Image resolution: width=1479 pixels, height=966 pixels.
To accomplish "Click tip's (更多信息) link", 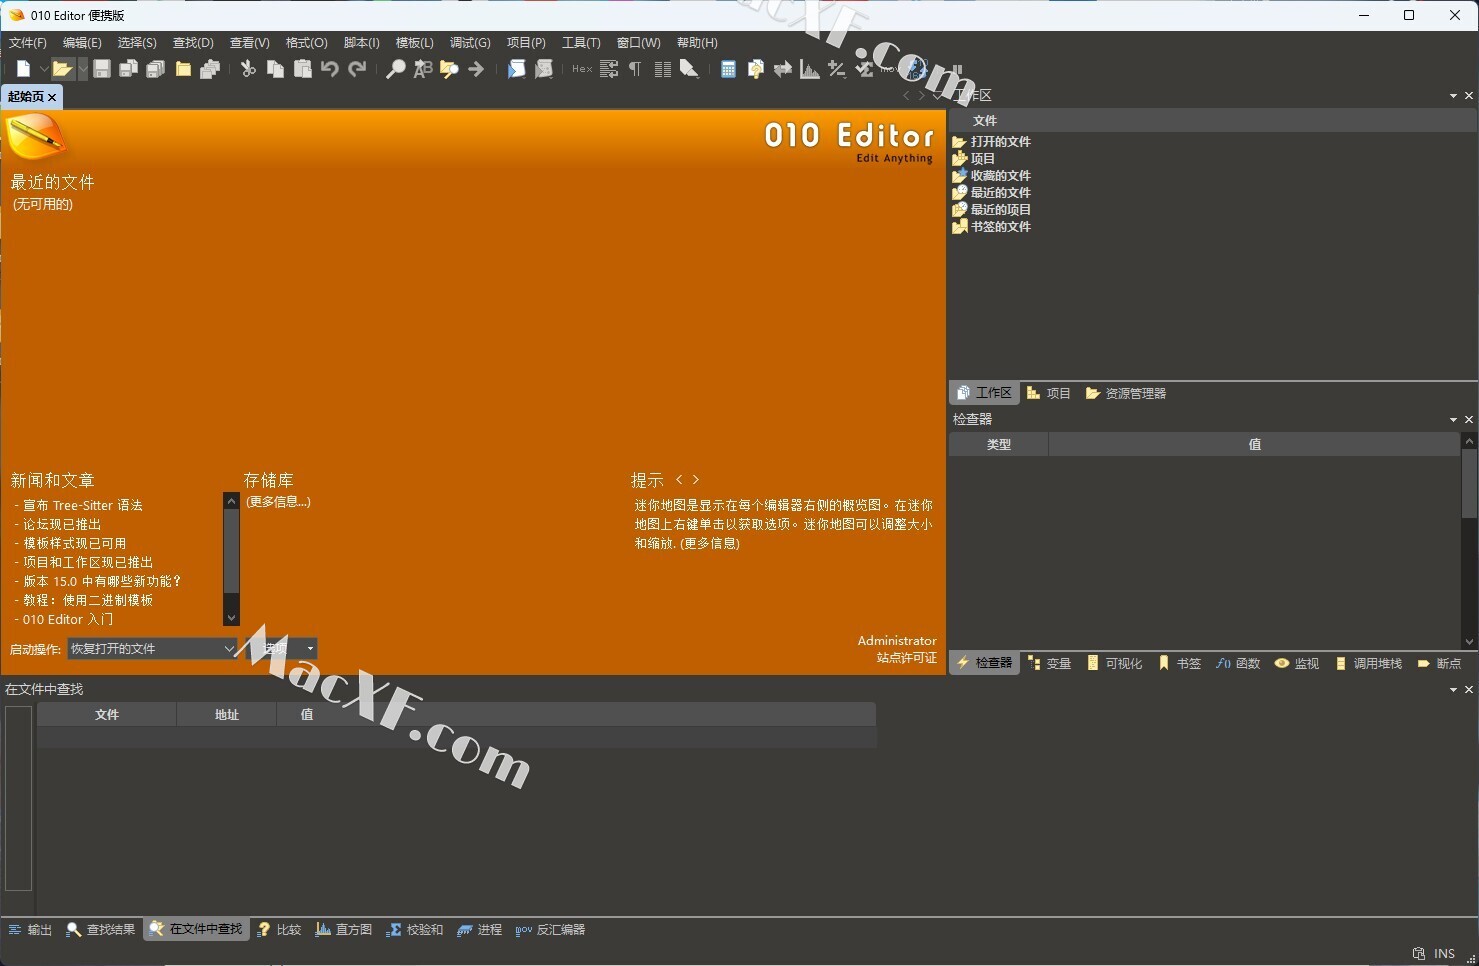I will coord(710,544).
